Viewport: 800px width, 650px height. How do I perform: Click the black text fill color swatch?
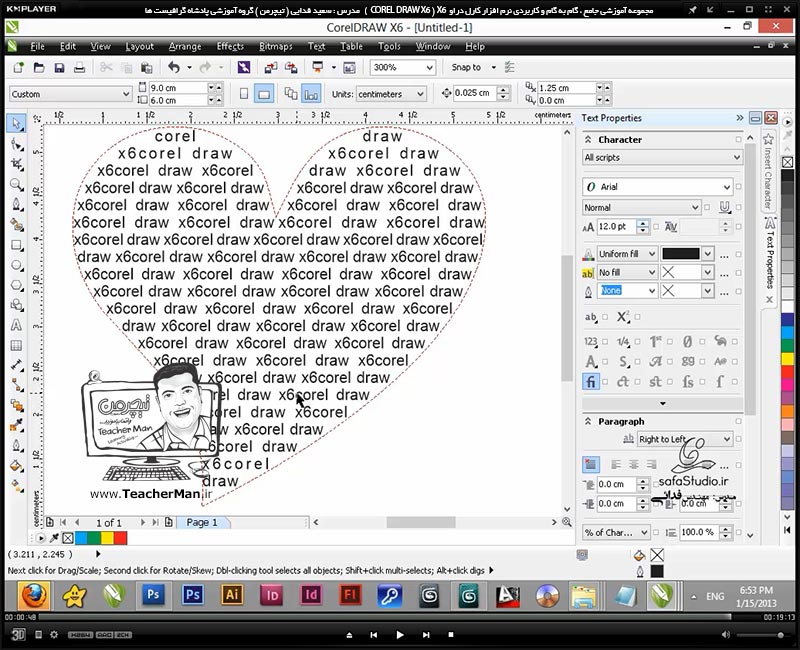coord(681,254)
